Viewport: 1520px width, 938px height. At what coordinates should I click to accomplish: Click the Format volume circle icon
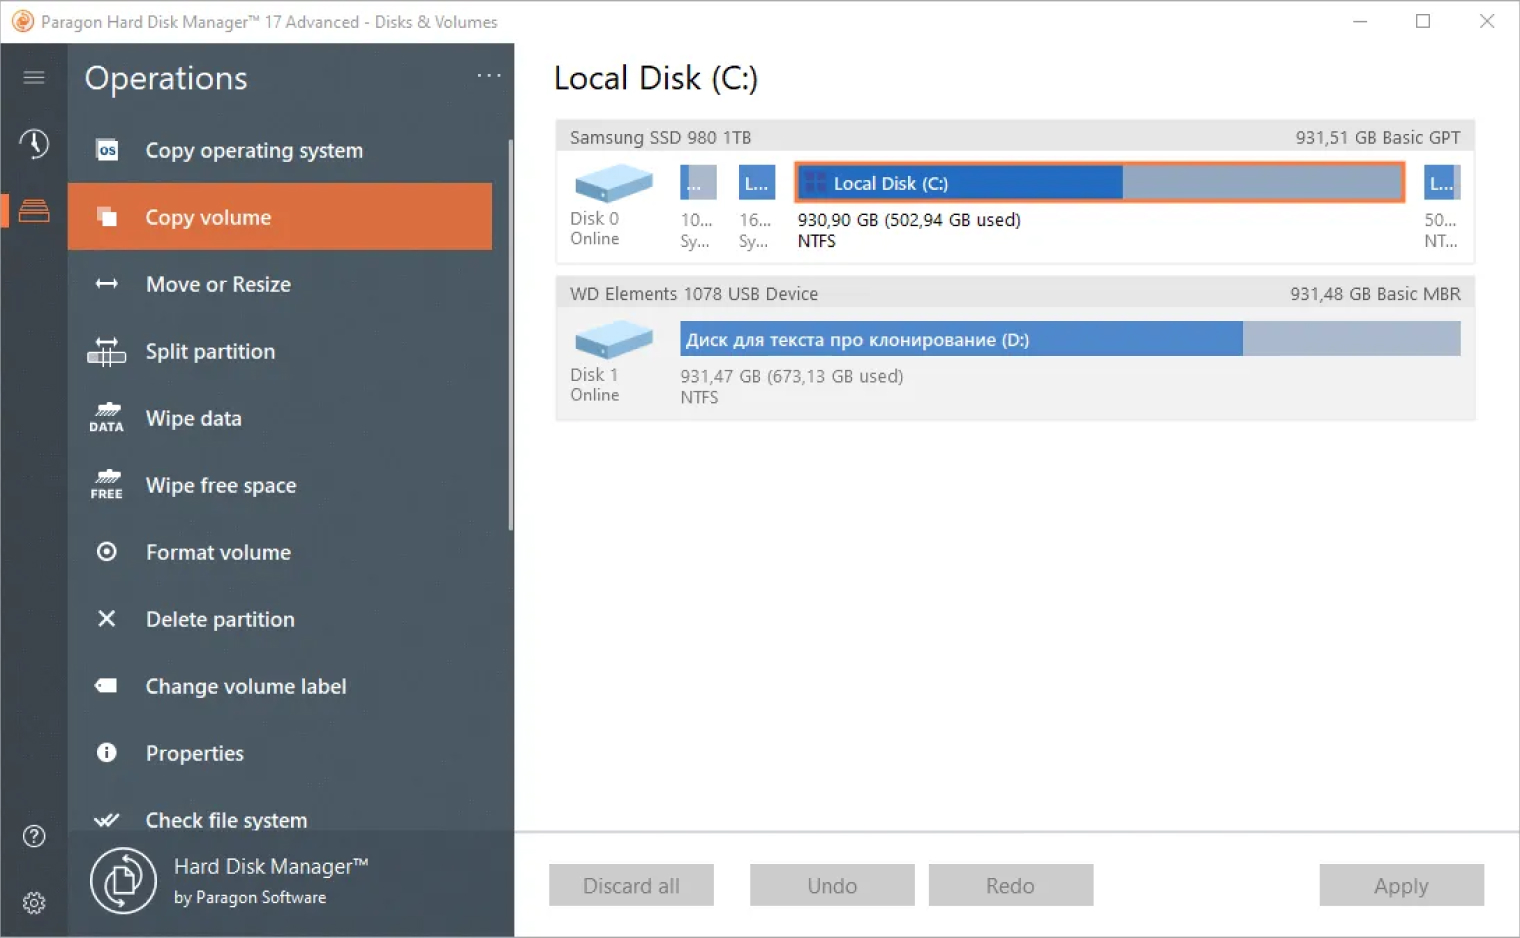tap(107, 552)
